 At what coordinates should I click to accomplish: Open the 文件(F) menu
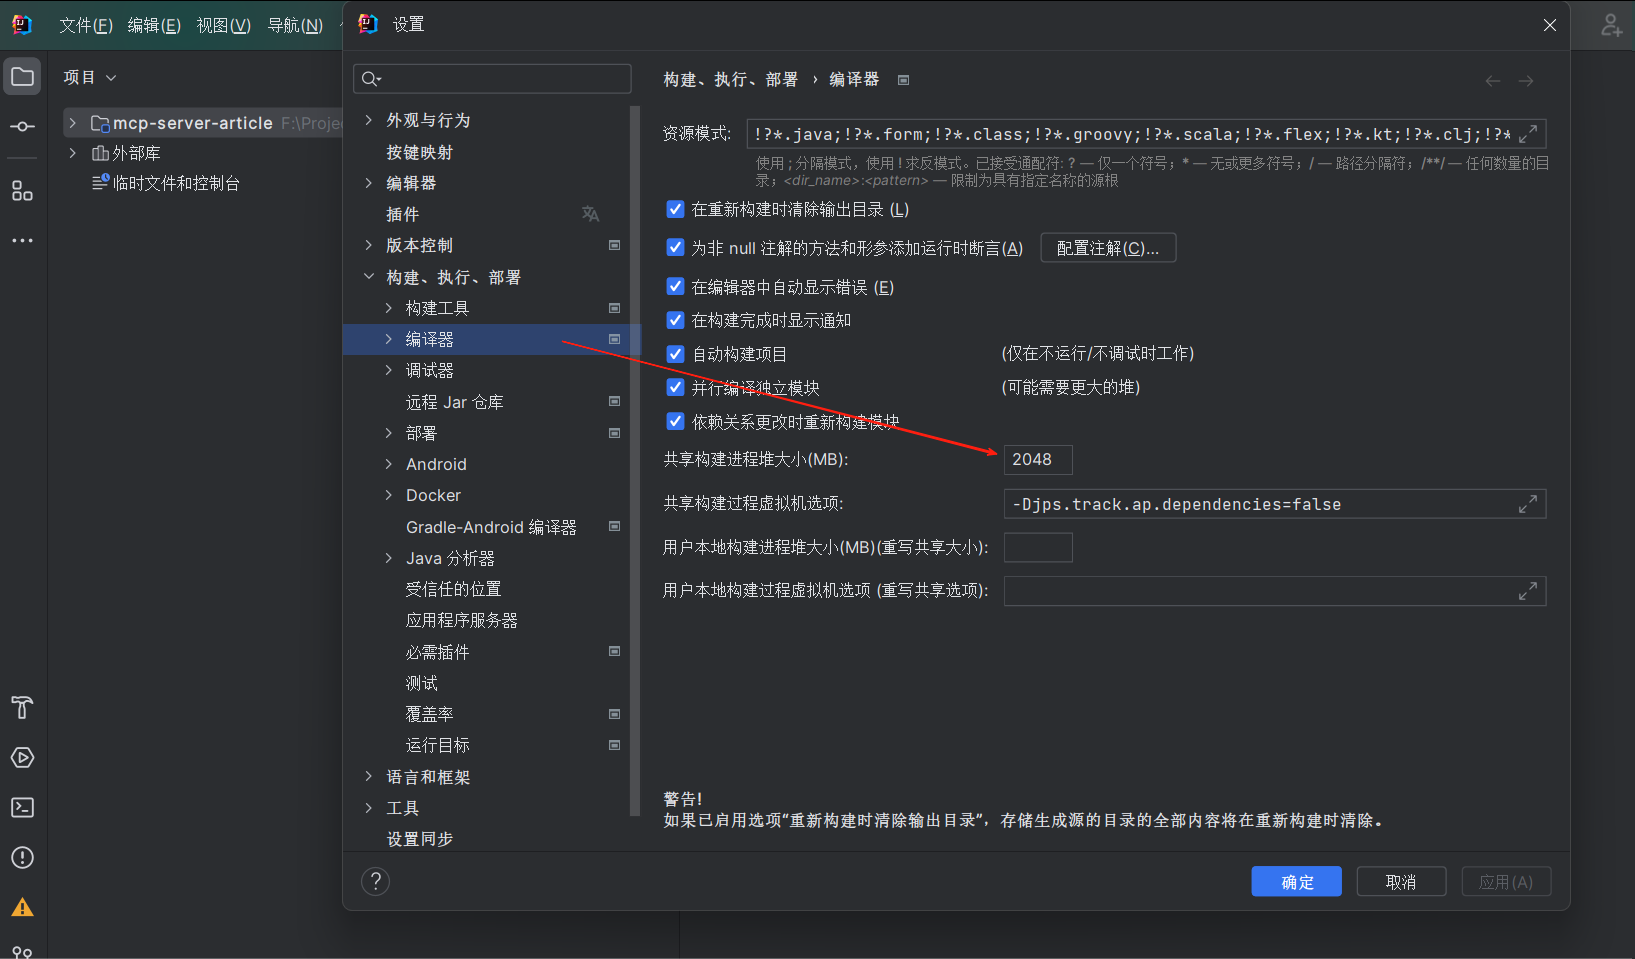coord(85,25)
